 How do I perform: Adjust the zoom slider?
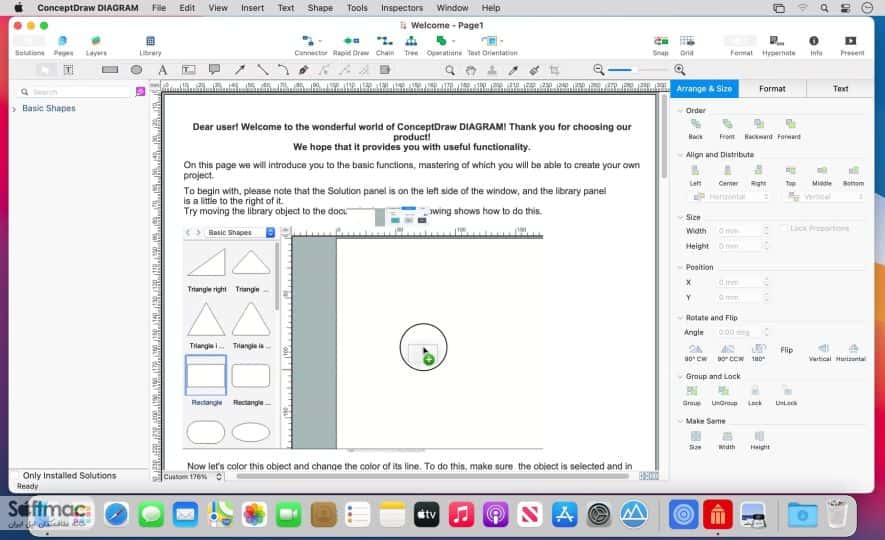[638, 70]
